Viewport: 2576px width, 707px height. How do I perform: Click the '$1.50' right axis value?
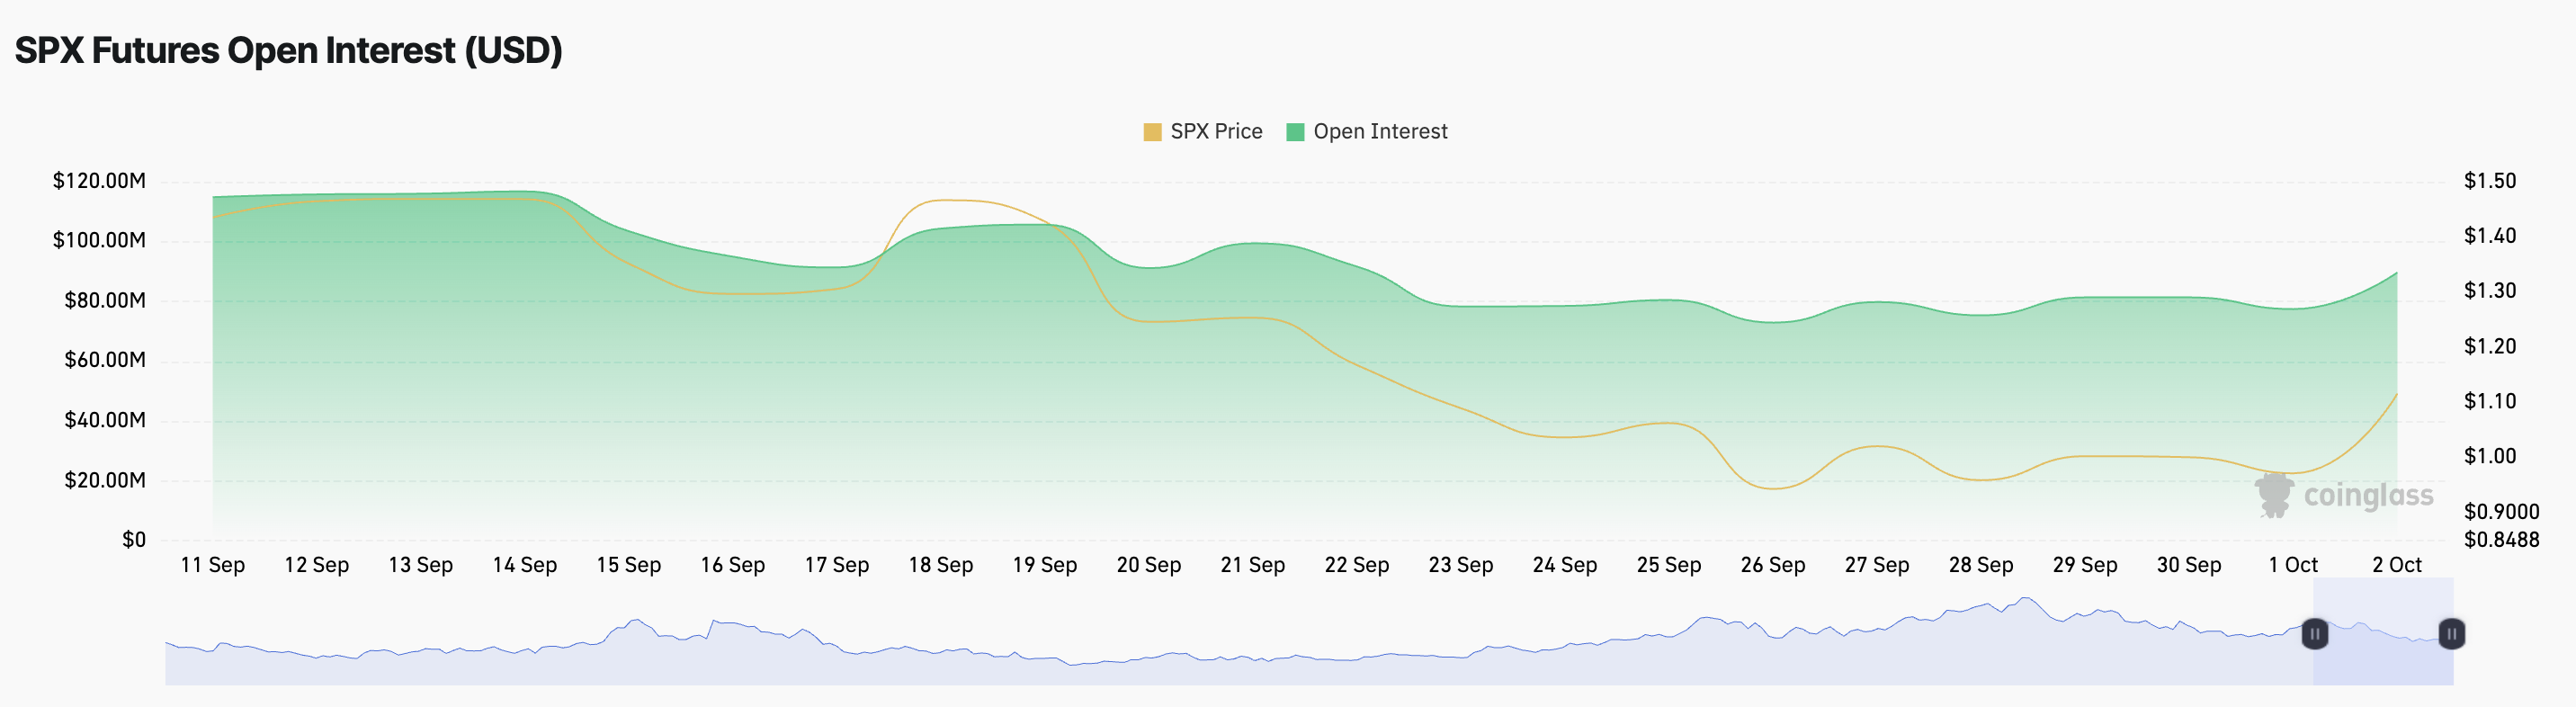2490,181
